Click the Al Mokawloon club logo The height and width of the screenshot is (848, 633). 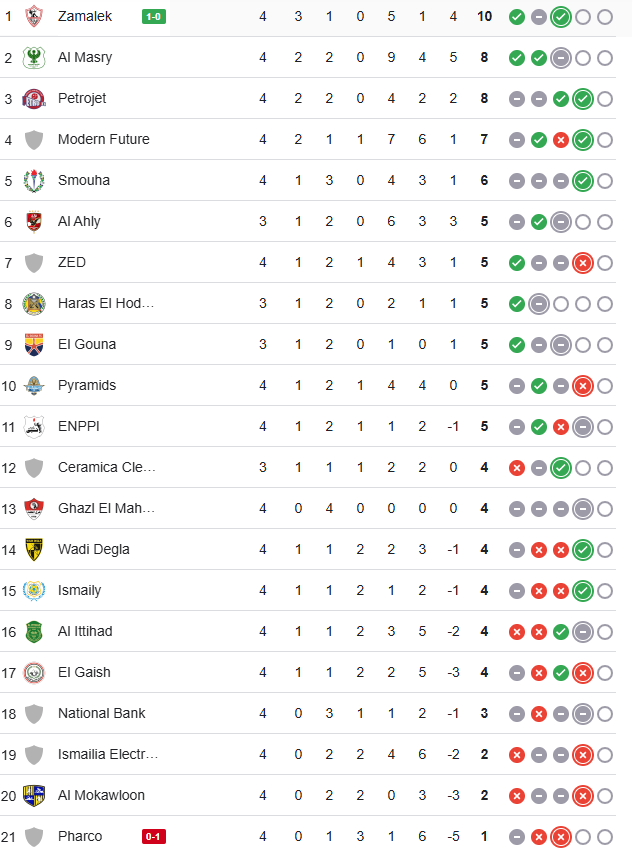tap(34, 796)
